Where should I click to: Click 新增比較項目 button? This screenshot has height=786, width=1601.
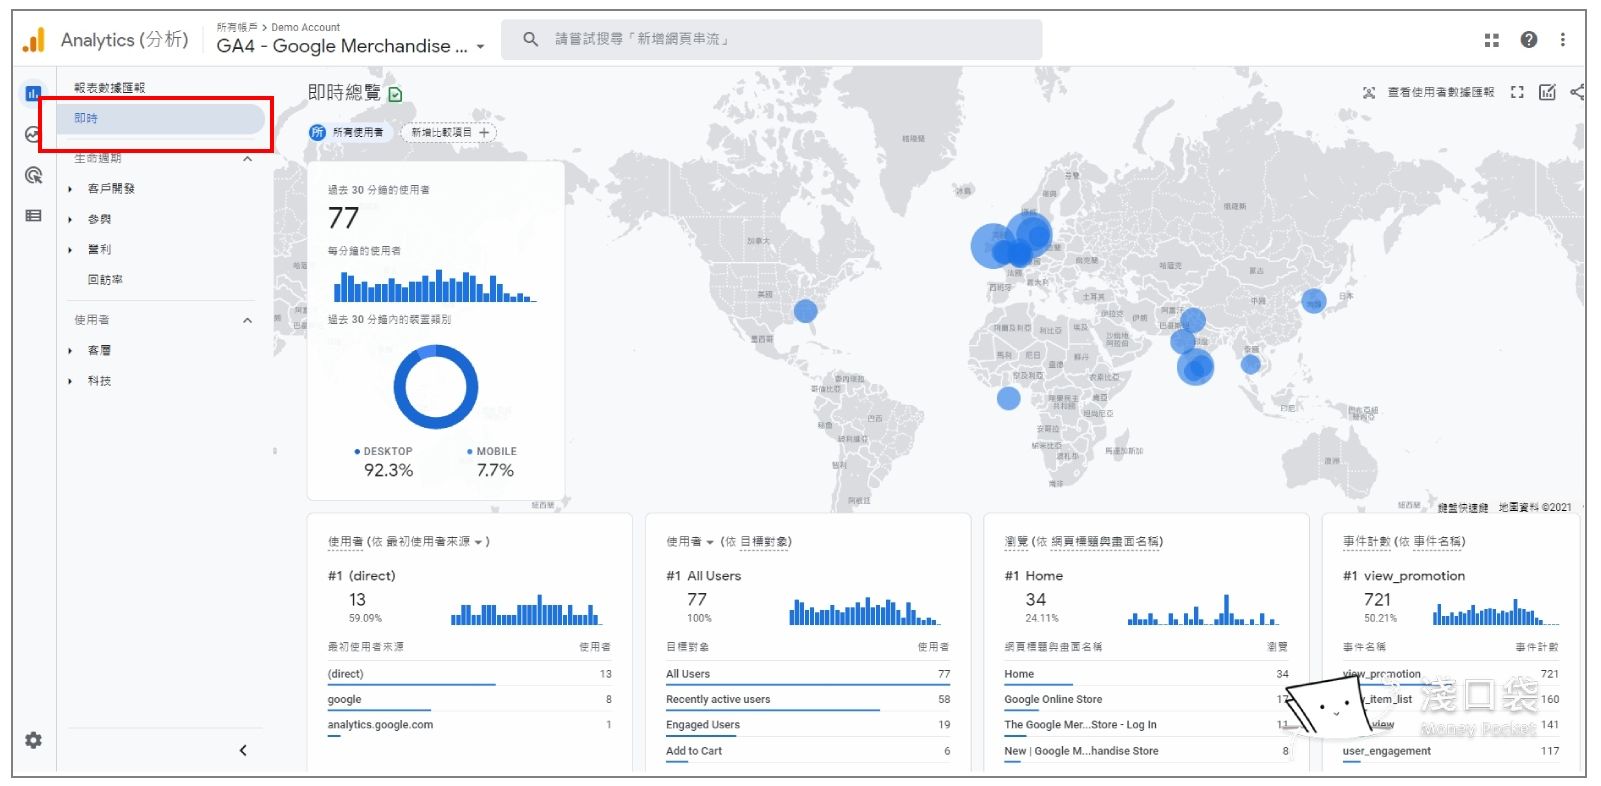pos(449,132)
